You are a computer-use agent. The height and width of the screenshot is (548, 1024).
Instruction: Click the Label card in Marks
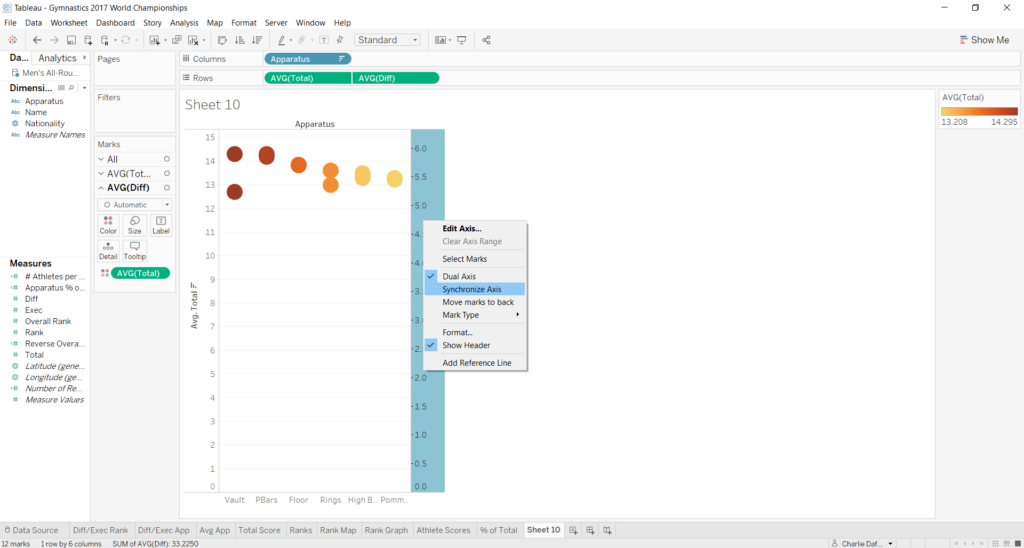point(161,225)
